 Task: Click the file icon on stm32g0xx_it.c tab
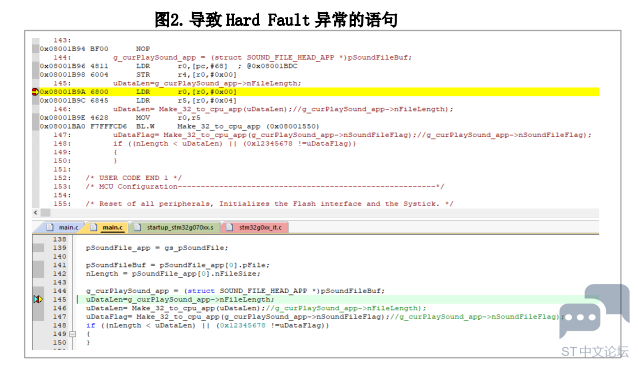click(229, 227)
